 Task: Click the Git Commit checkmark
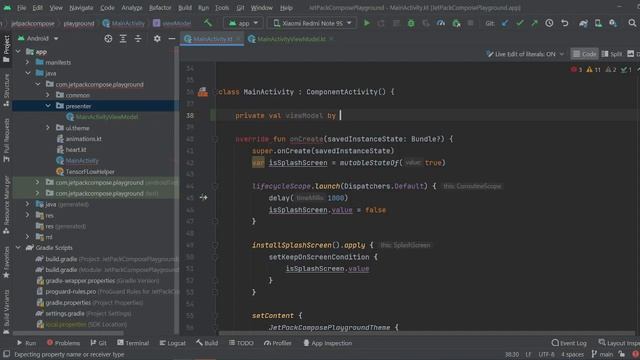520,23
